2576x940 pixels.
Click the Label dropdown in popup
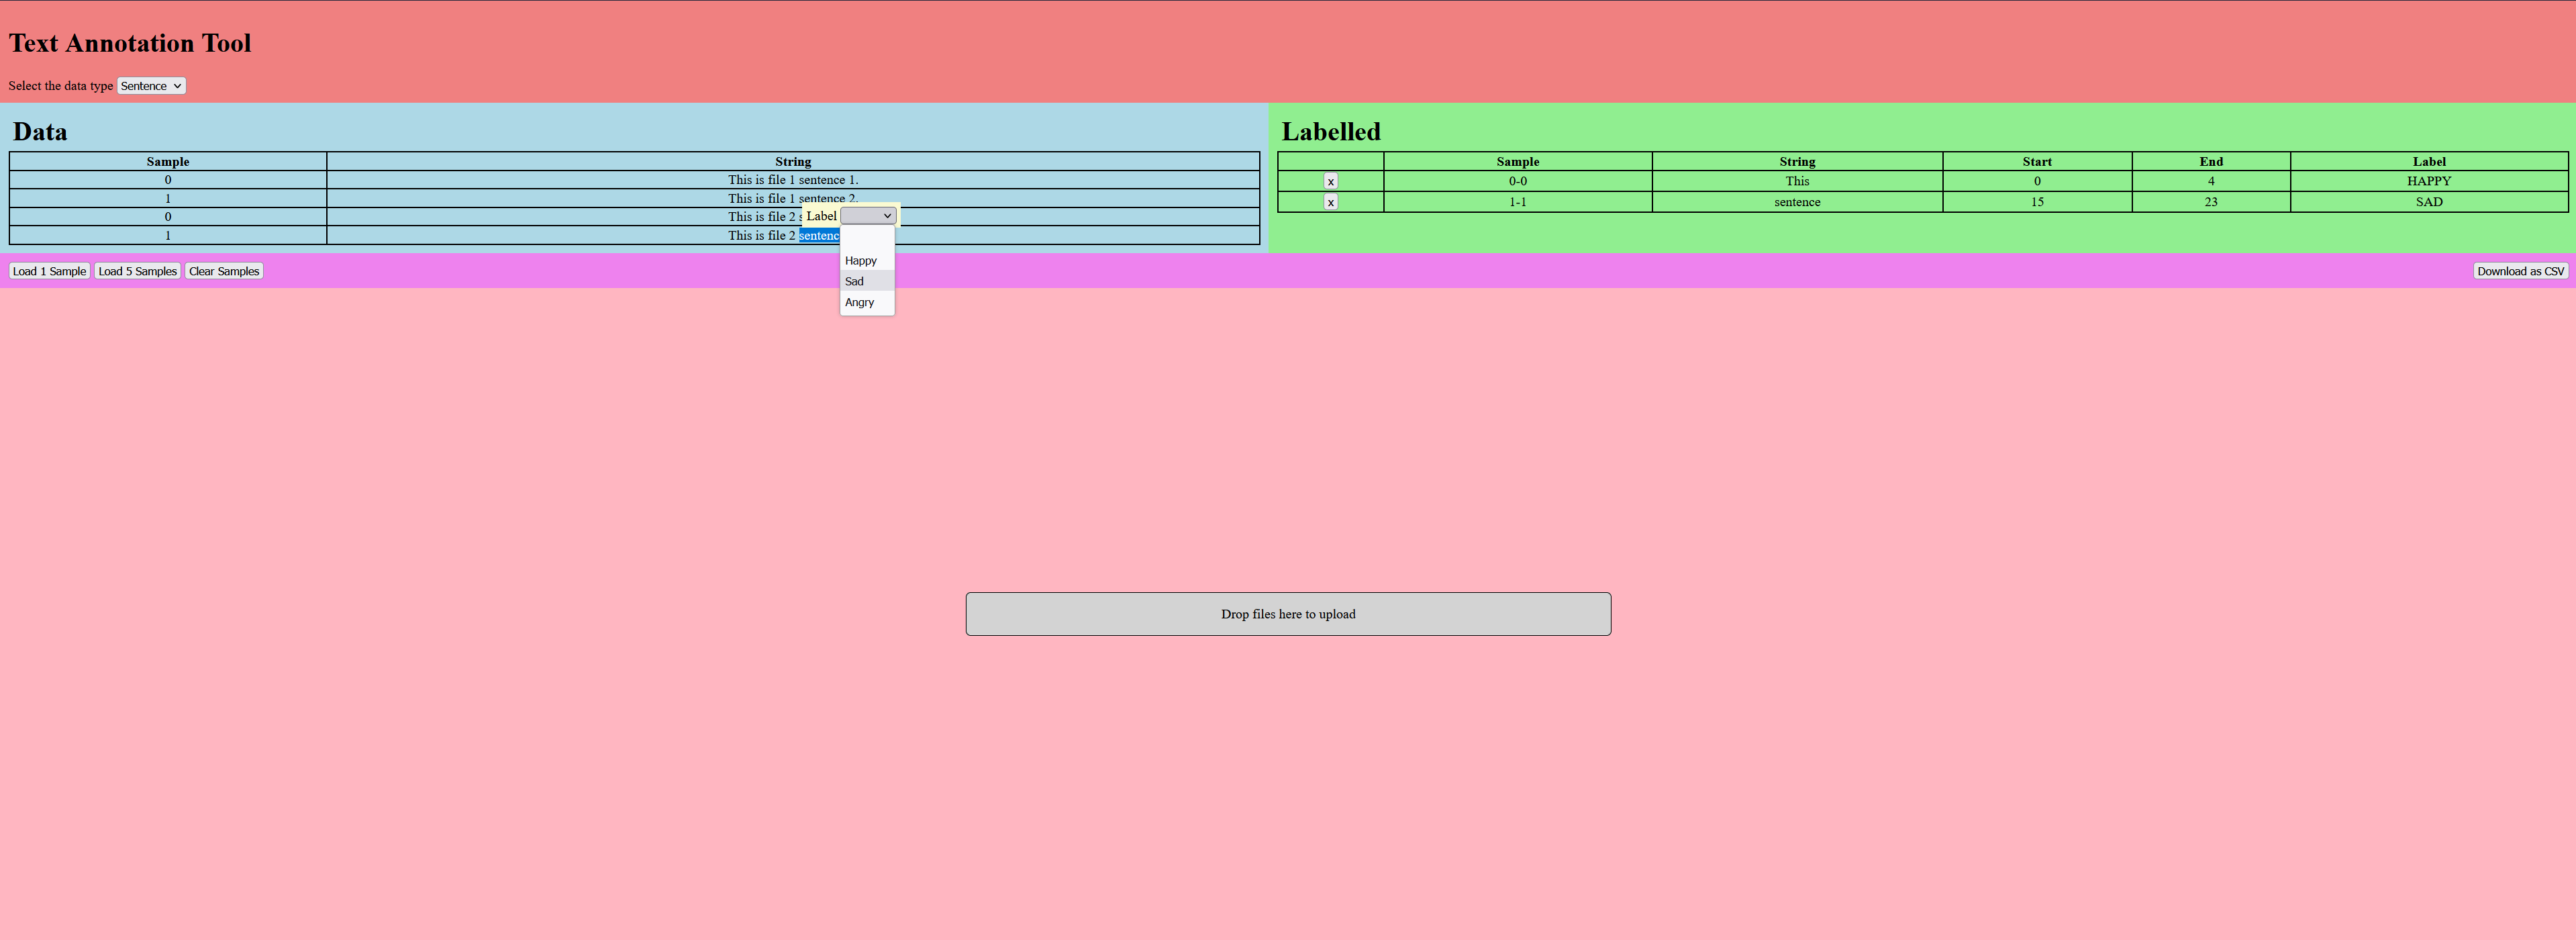867,216
